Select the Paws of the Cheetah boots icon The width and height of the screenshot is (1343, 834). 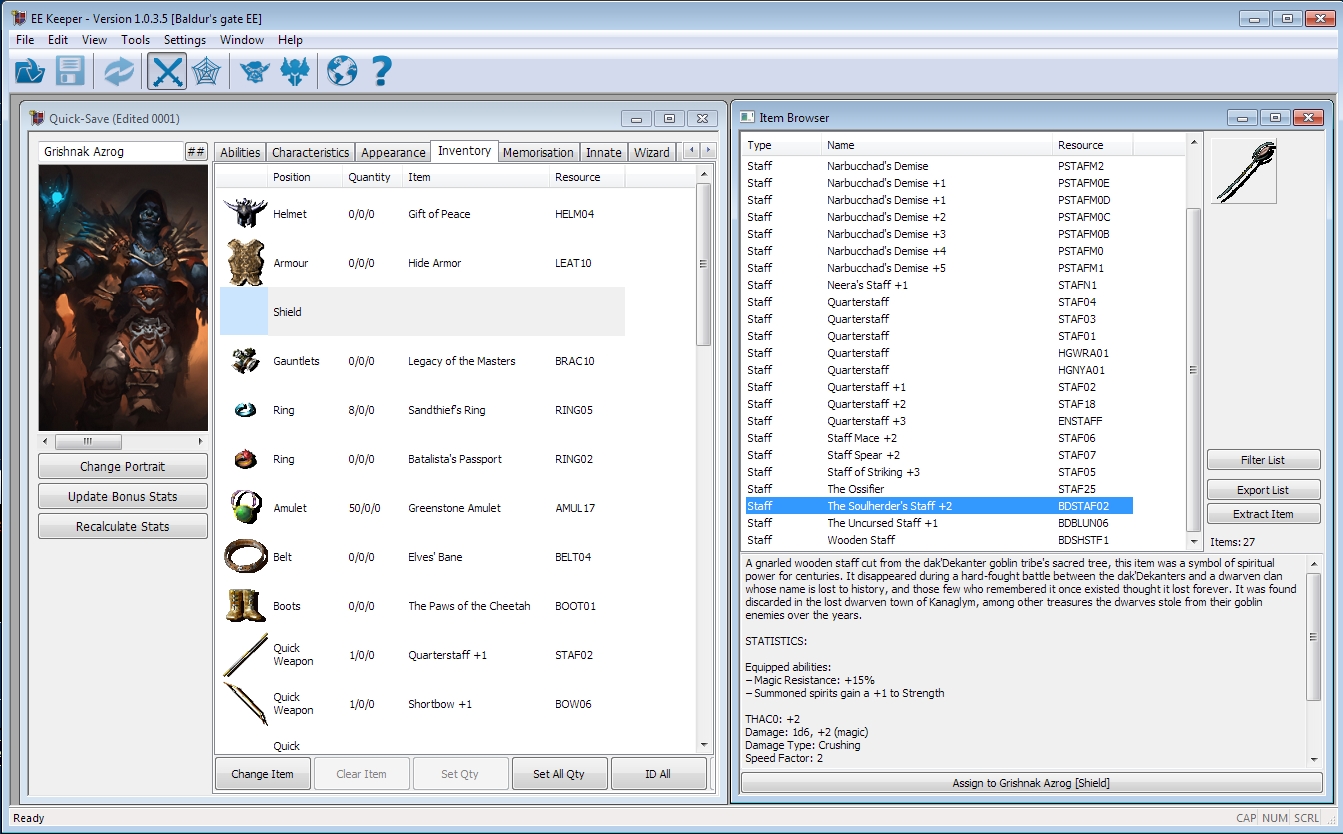[244, 605]
